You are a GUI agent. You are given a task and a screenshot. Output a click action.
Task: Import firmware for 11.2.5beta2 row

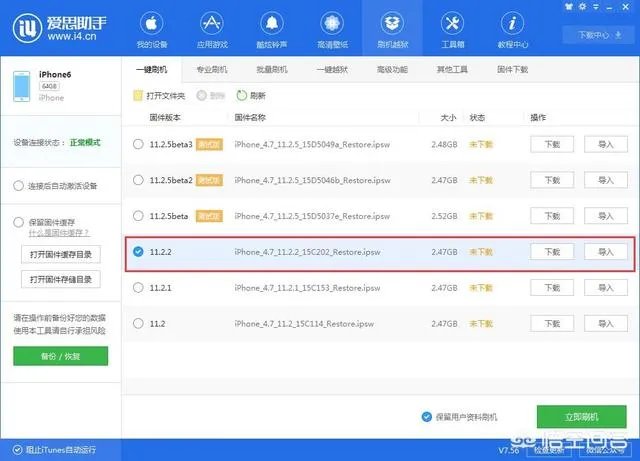[606, 180]
